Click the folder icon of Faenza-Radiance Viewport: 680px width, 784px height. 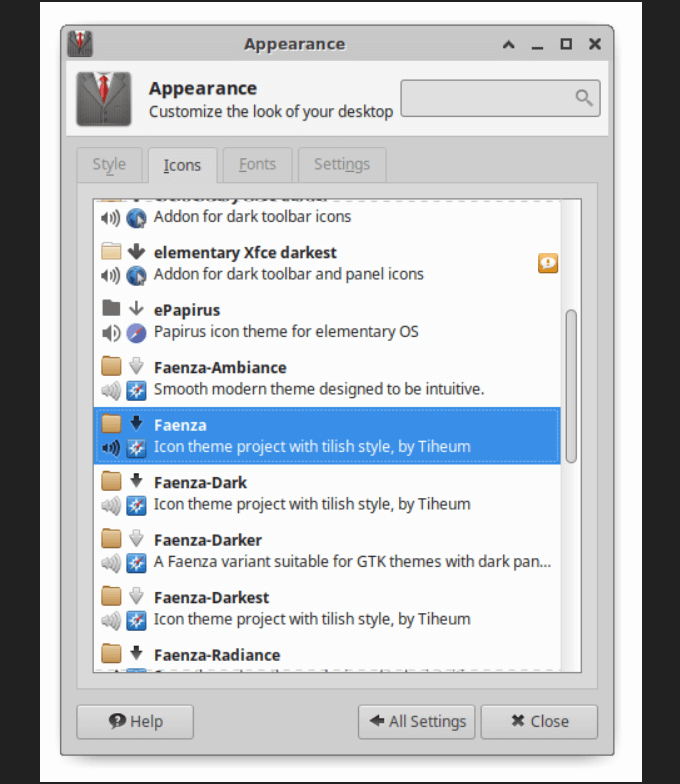[x=111, y=654]
